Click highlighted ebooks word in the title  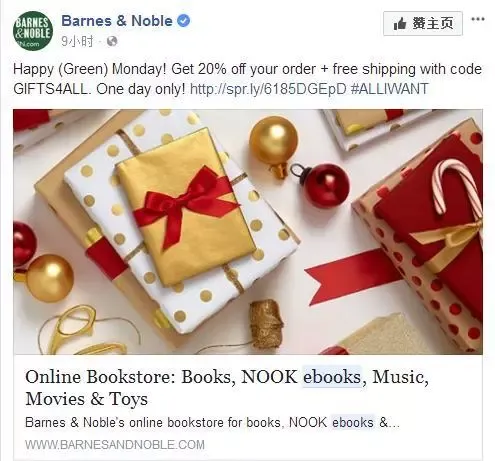pos(332,377)
